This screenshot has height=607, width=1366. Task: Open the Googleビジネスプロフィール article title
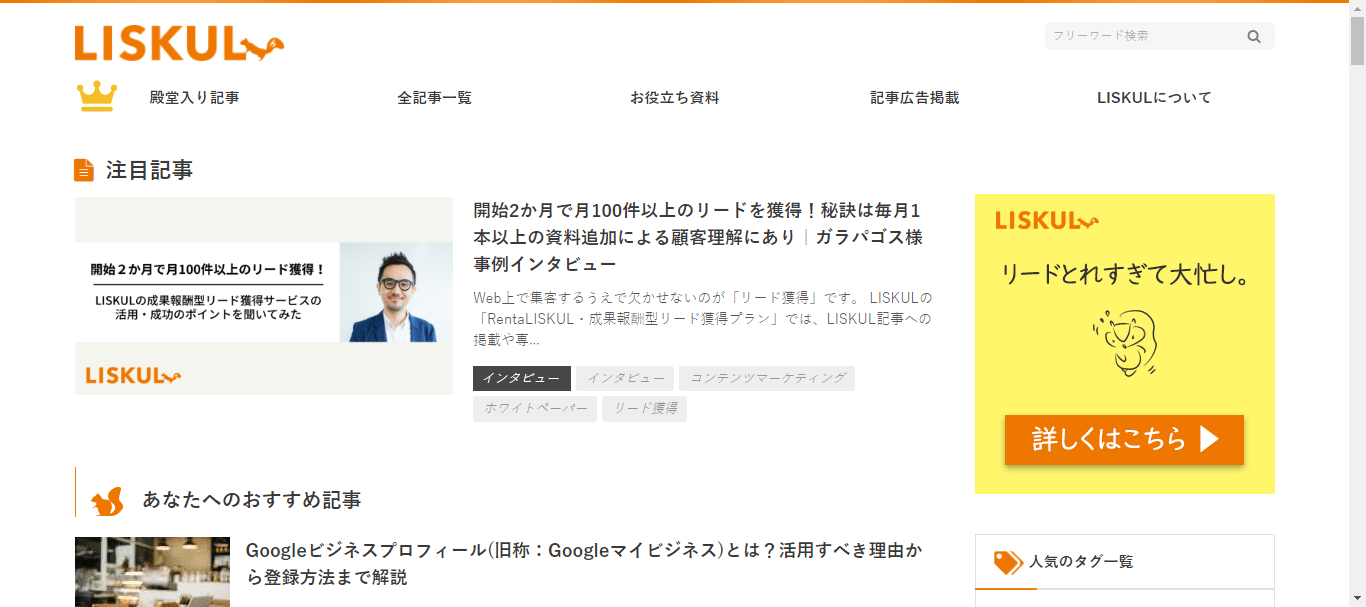[584, 564]
